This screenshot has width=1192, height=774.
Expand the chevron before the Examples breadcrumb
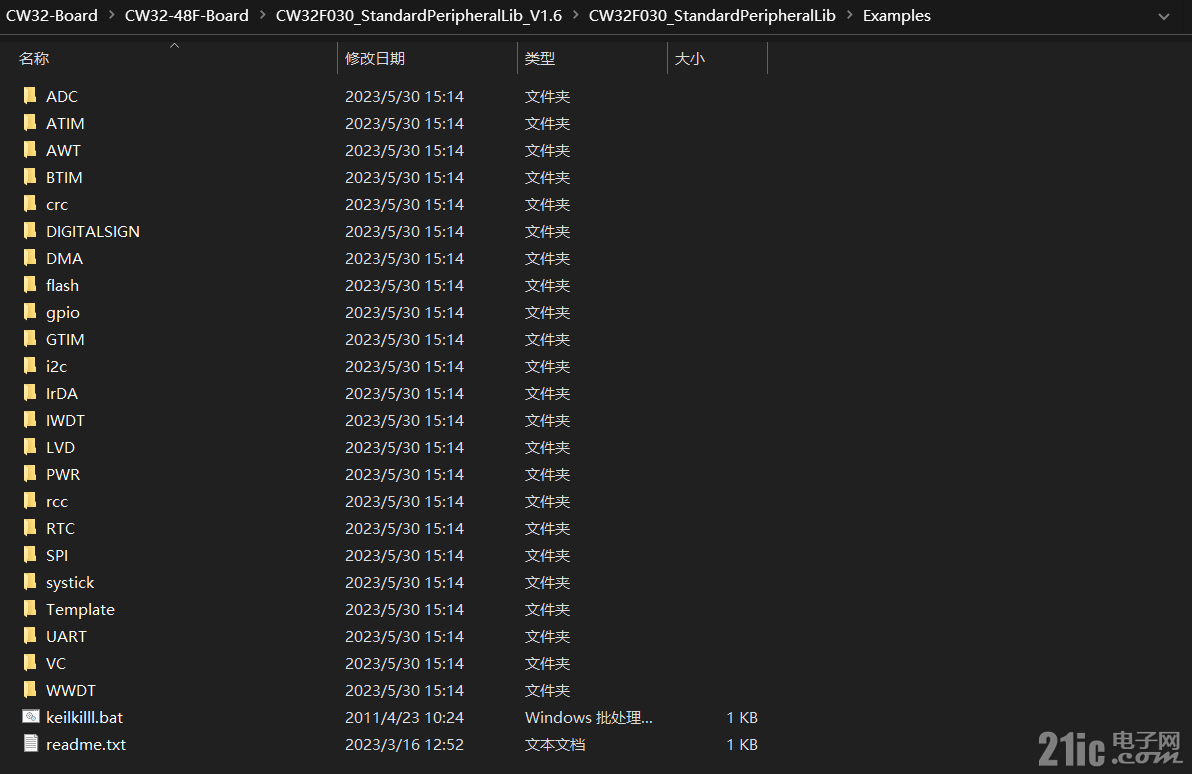(849, 15)
